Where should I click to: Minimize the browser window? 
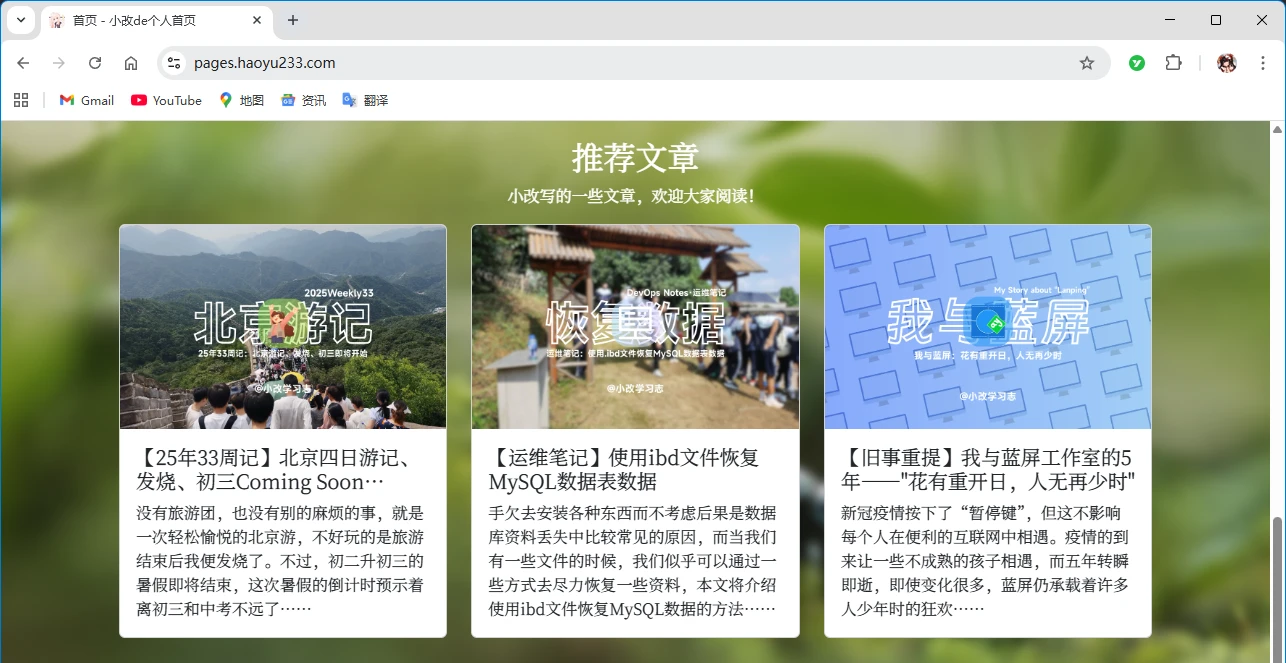pos(1170,20)
